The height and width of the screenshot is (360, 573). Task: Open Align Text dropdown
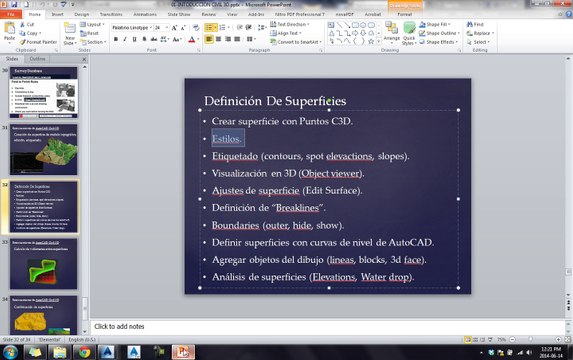click(x=286, y=33)
